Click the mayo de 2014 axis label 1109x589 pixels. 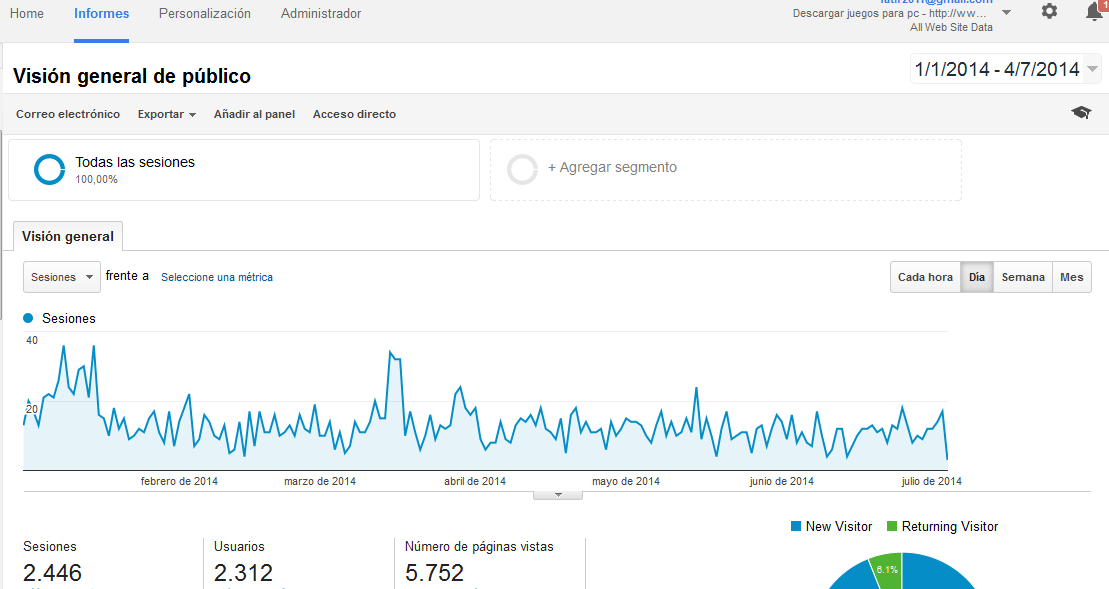click(626, 482)
